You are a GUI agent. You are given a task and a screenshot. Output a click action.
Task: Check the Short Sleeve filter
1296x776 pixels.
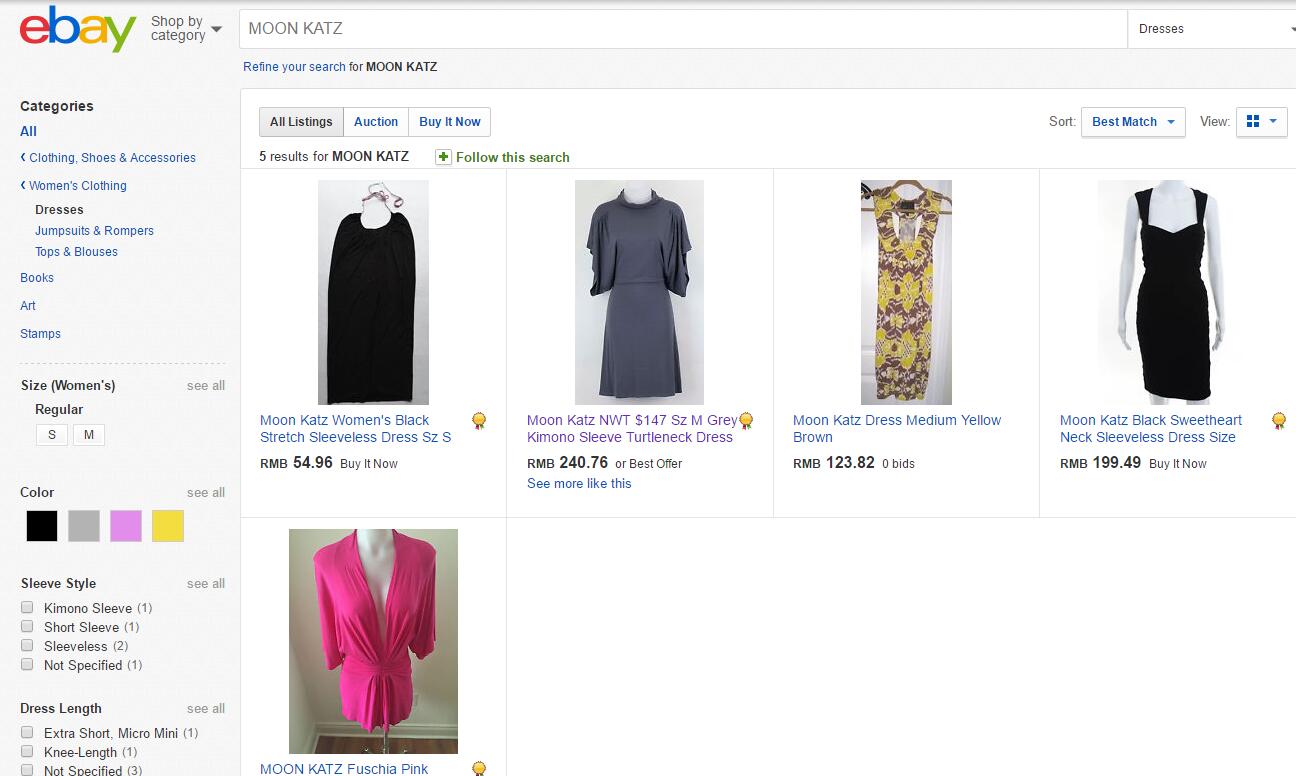click(27, 627)
